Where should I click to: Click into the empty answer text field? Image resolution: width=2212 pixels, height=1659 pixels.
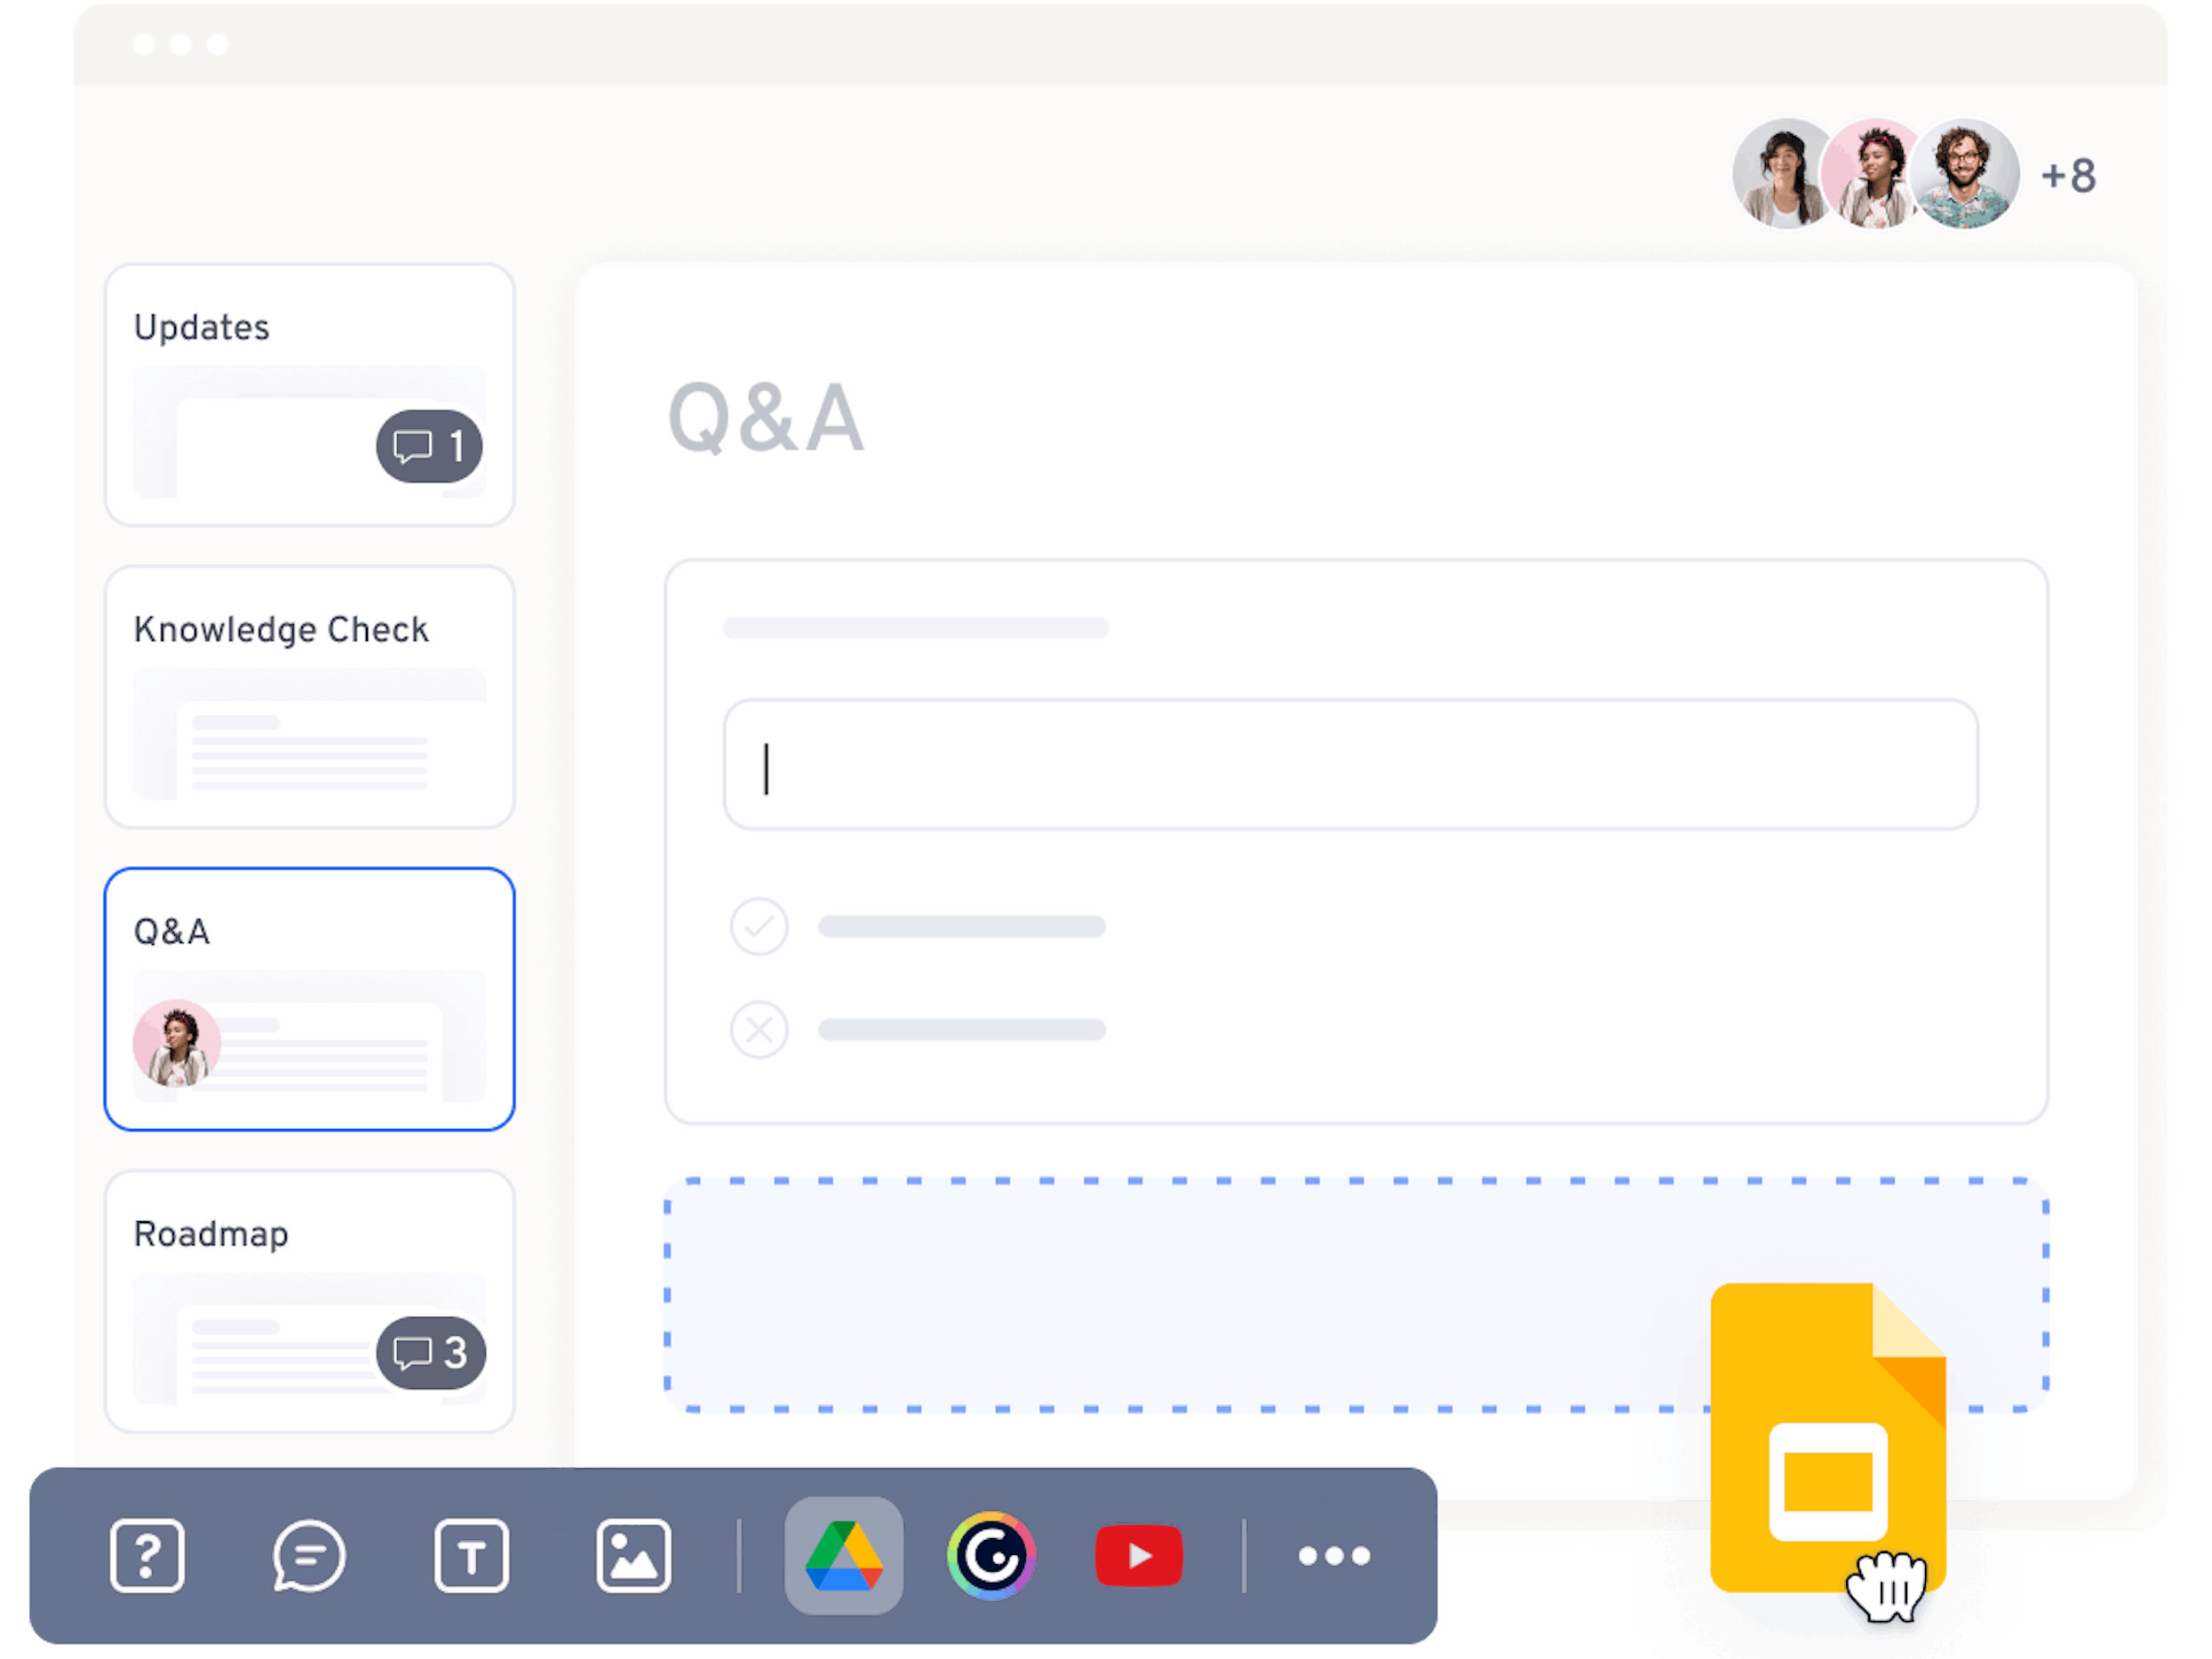1350,765
